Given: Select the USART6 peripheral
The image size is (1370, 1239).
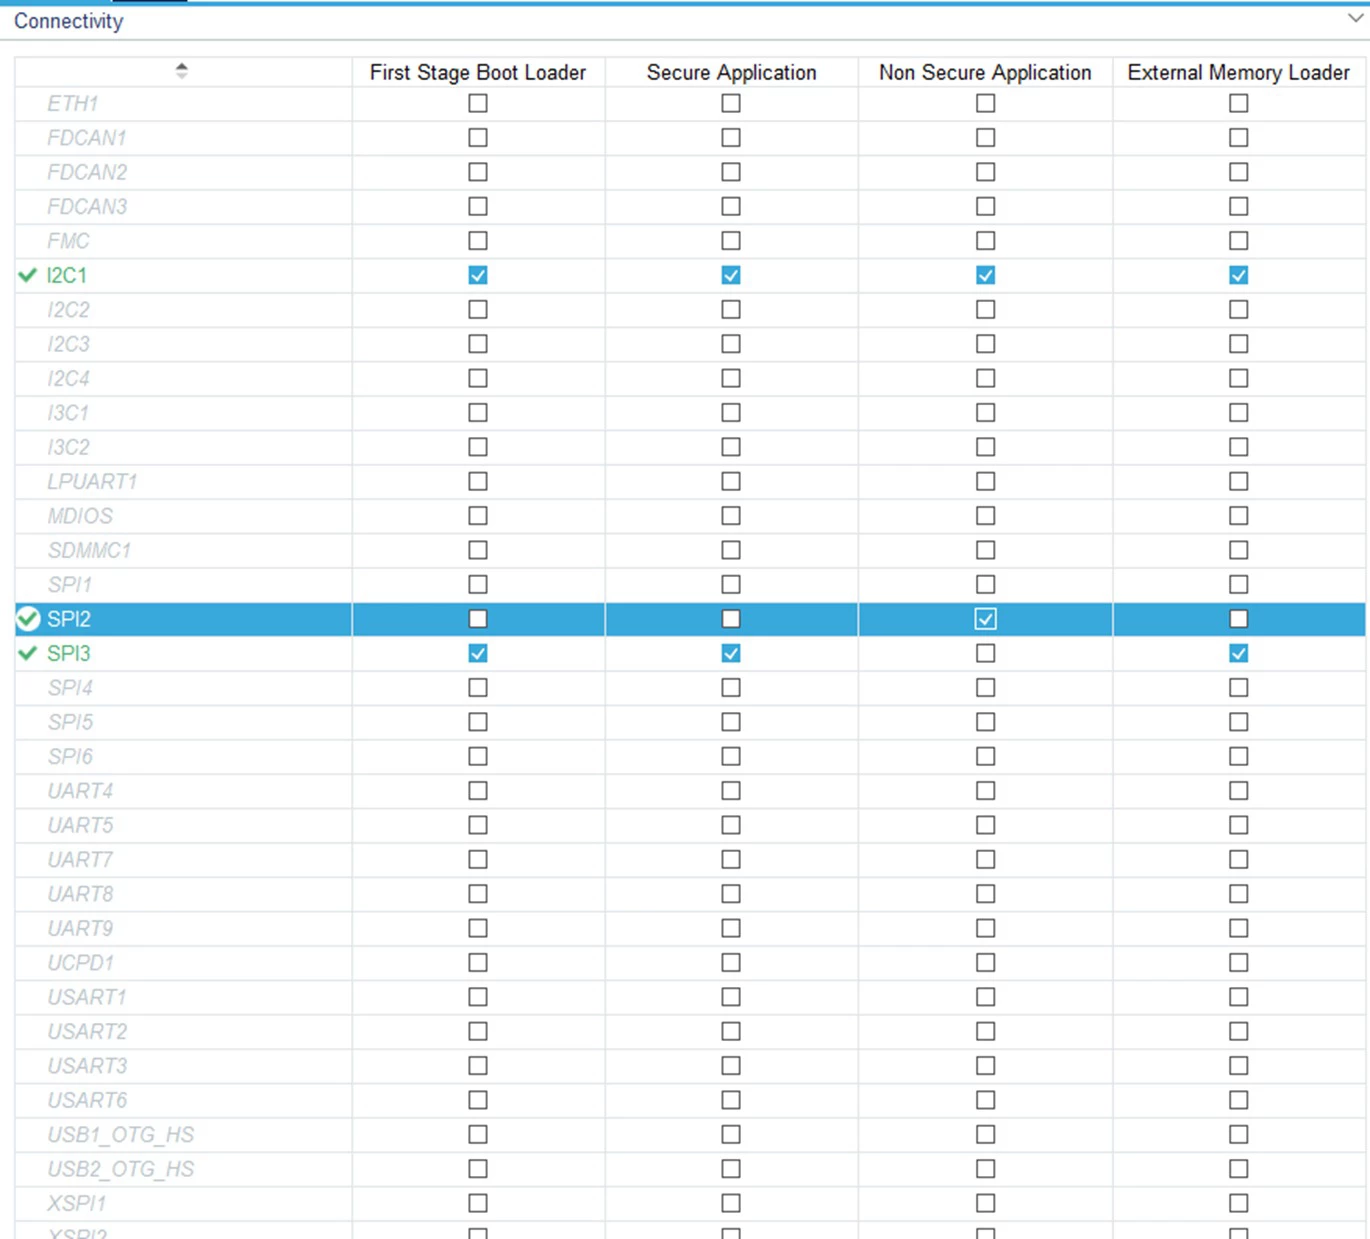Looking at the screenshot, I should coord(87,1100).
